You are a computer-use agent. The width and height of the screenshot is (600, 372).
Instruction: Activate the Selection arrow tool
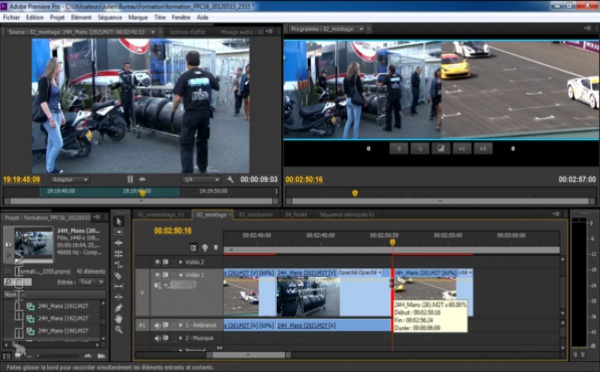click(x=119, y=221)
